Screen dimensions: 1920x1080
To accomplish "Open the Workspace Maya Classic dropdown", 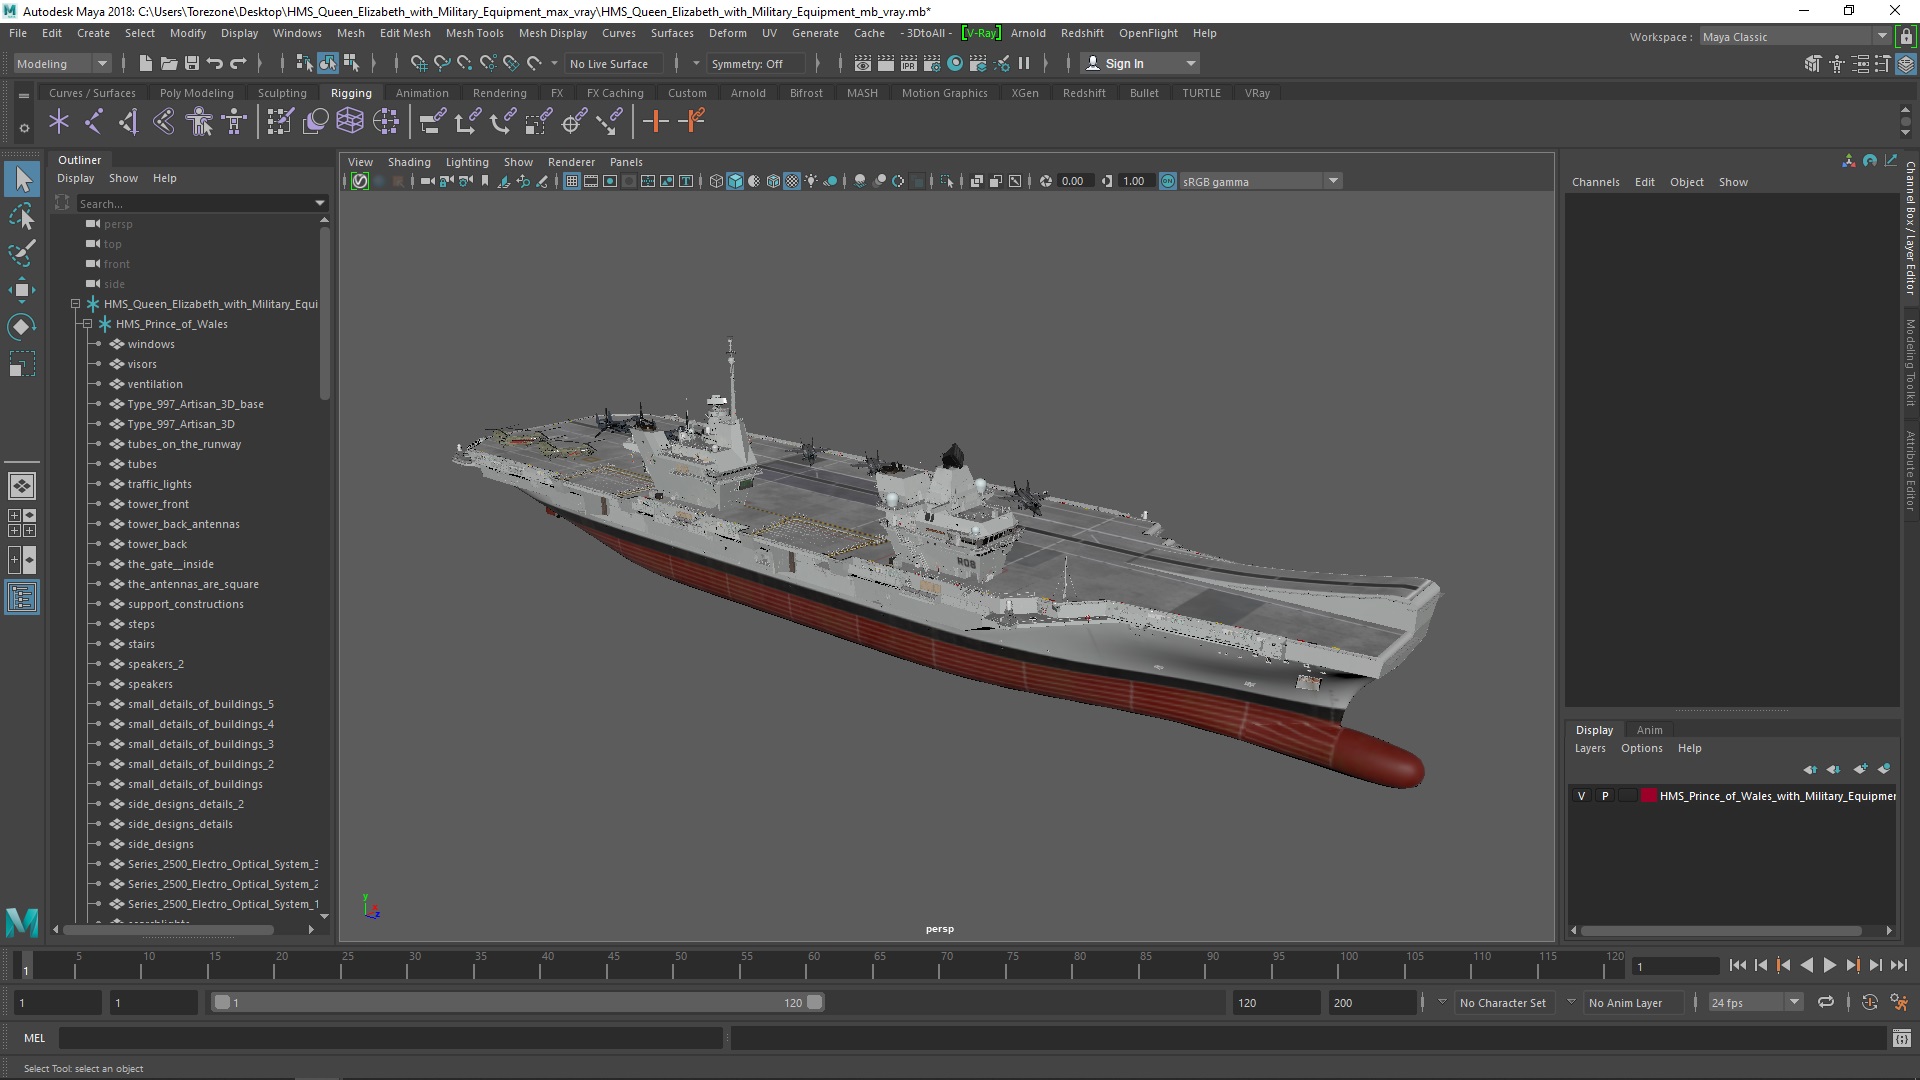I will pyautogui.click(x=1795, y=37).
